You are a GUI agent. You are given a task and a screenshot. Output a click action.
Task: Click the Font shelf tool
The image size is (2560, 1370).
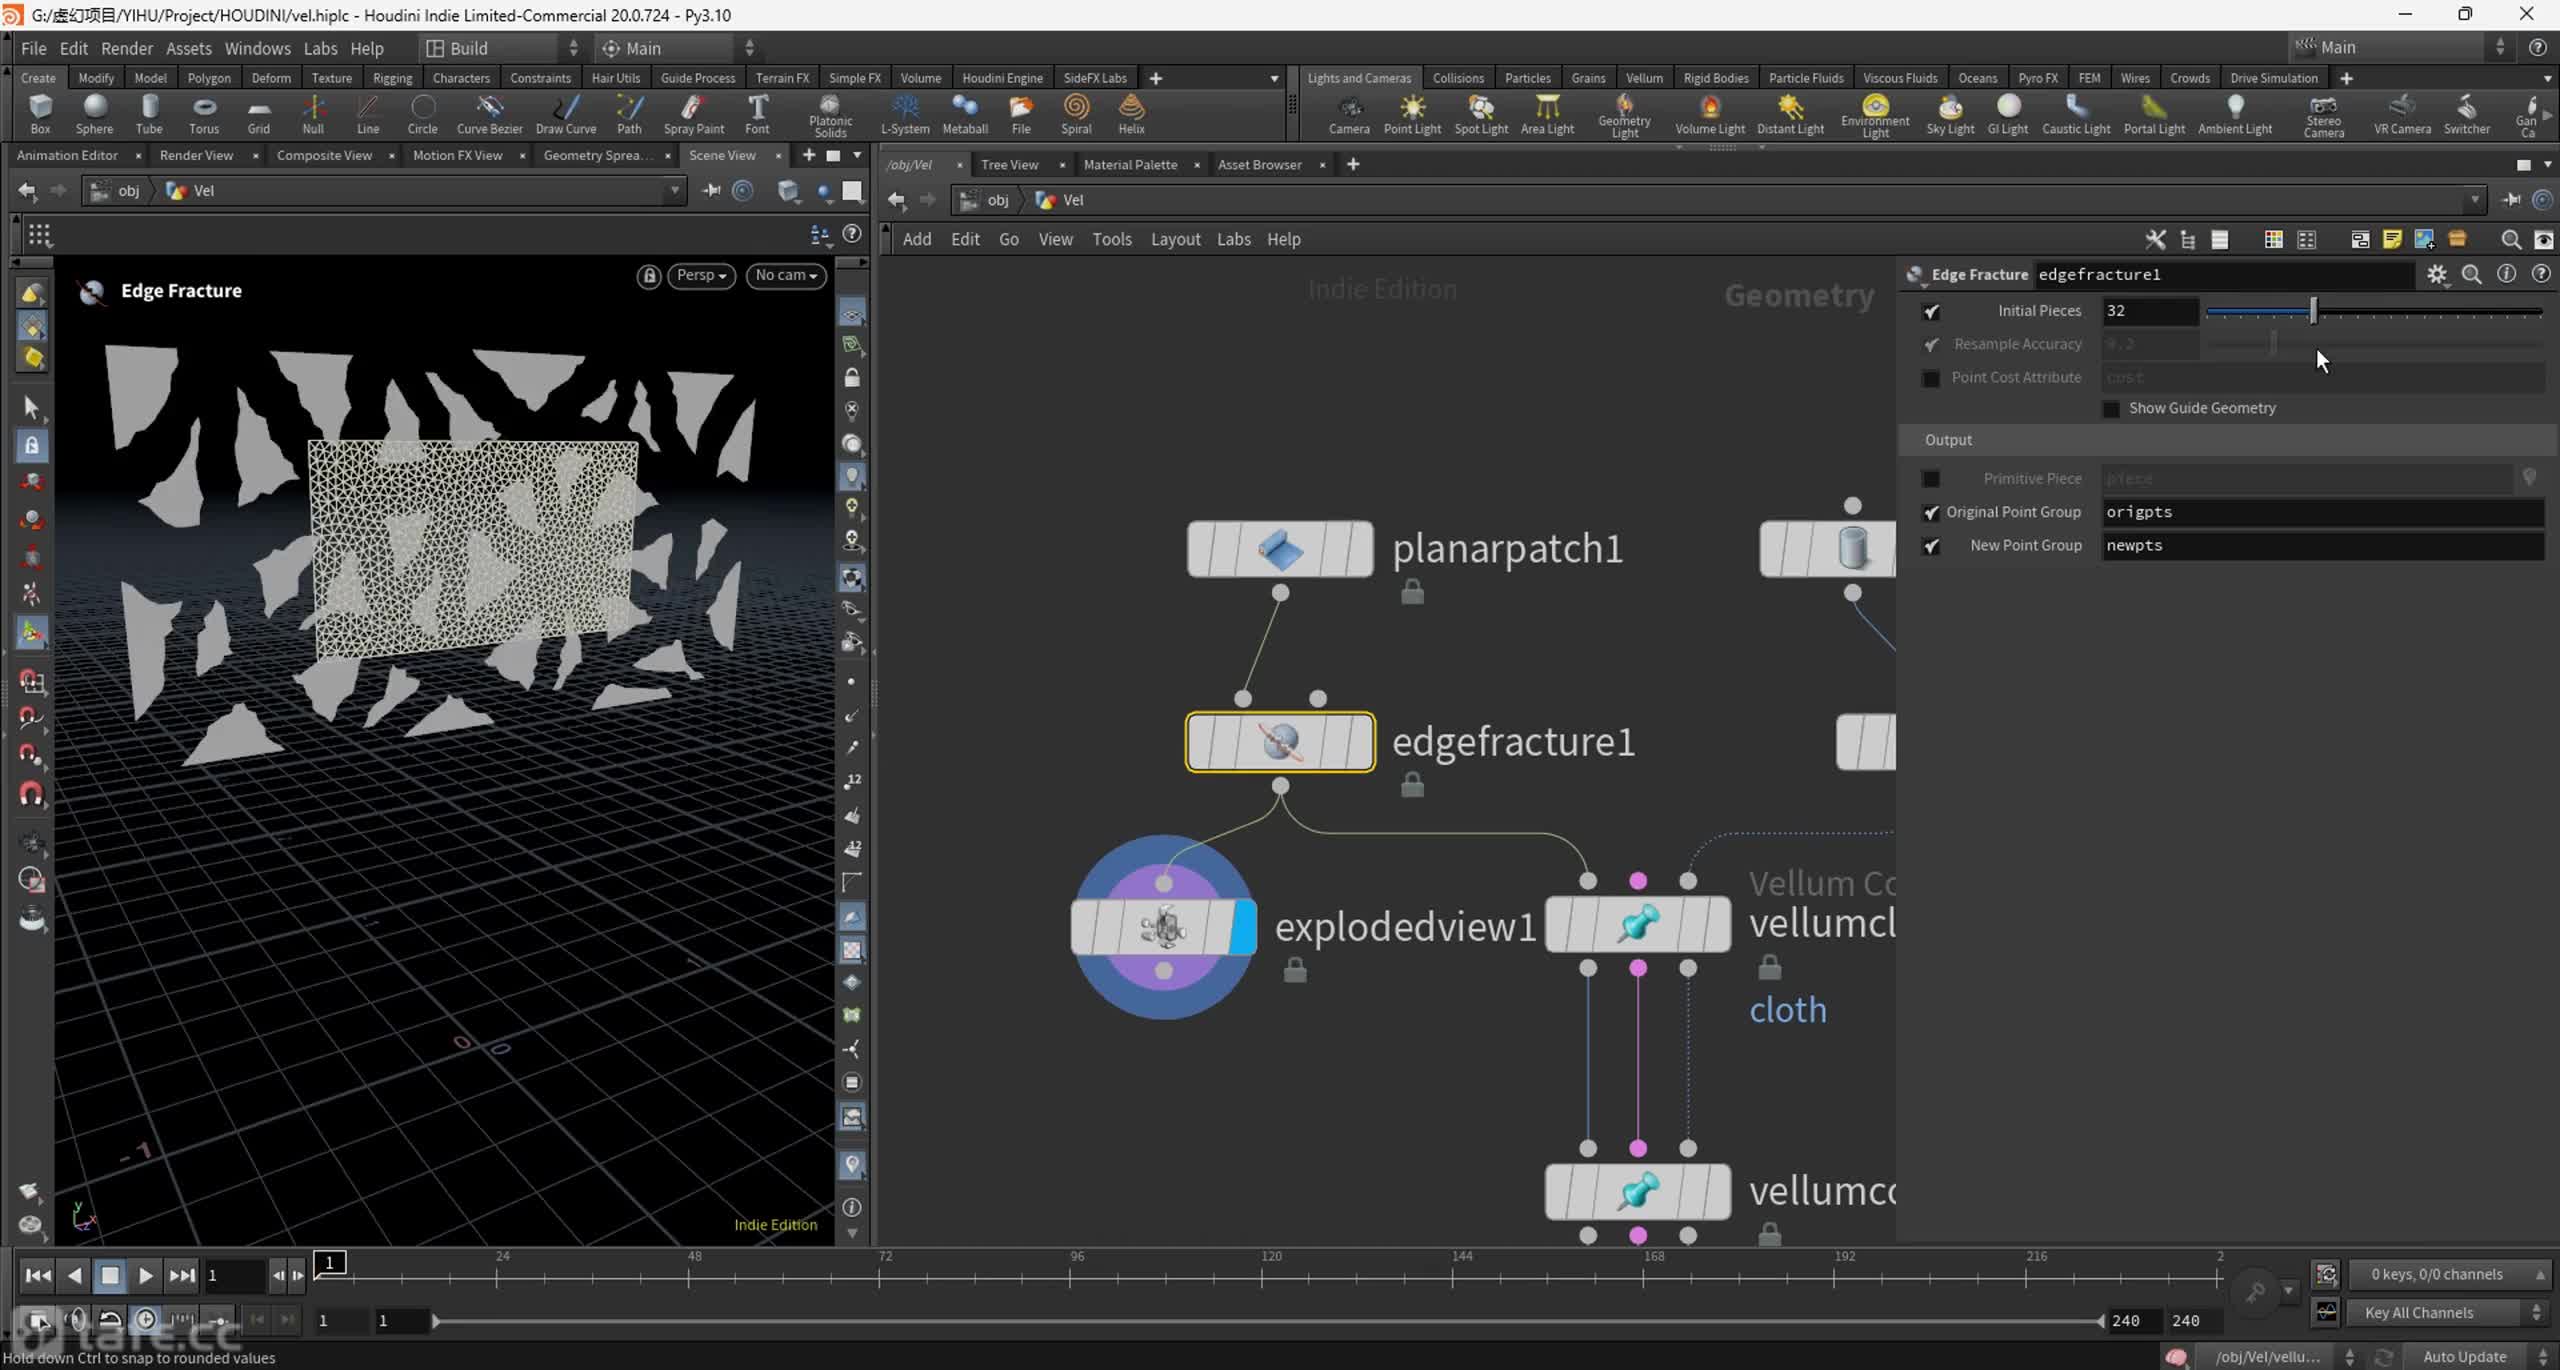757,114
